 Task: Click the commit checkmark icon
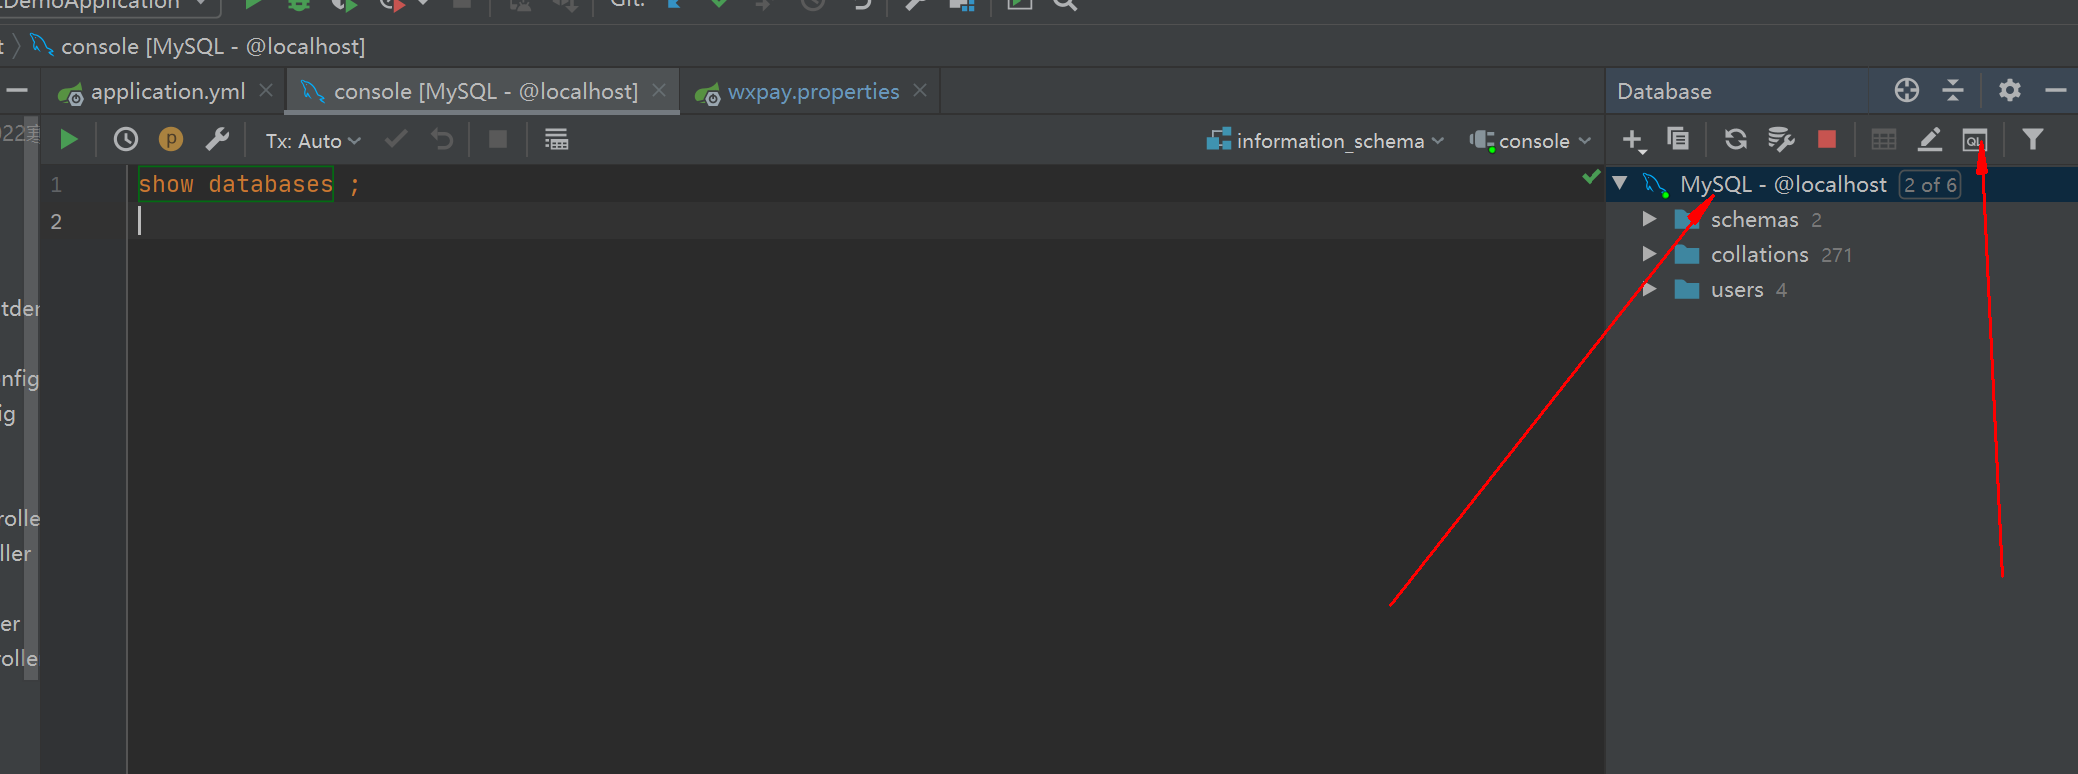click(x=396, y=140)
